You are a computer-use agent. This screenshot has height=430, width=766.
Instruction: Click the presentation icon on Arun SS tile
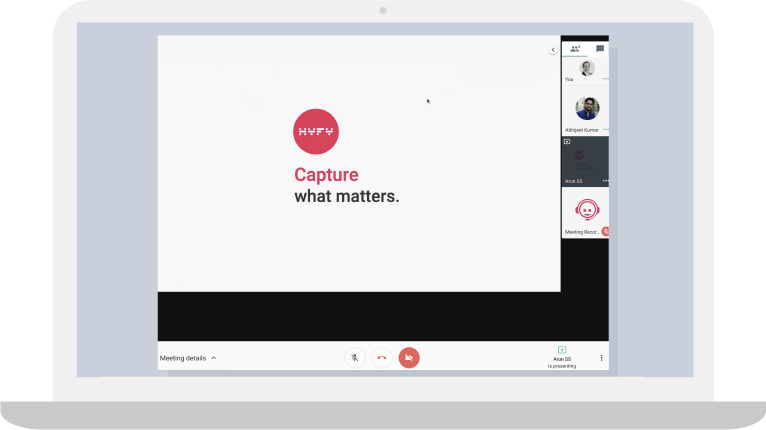click(567, 142)
